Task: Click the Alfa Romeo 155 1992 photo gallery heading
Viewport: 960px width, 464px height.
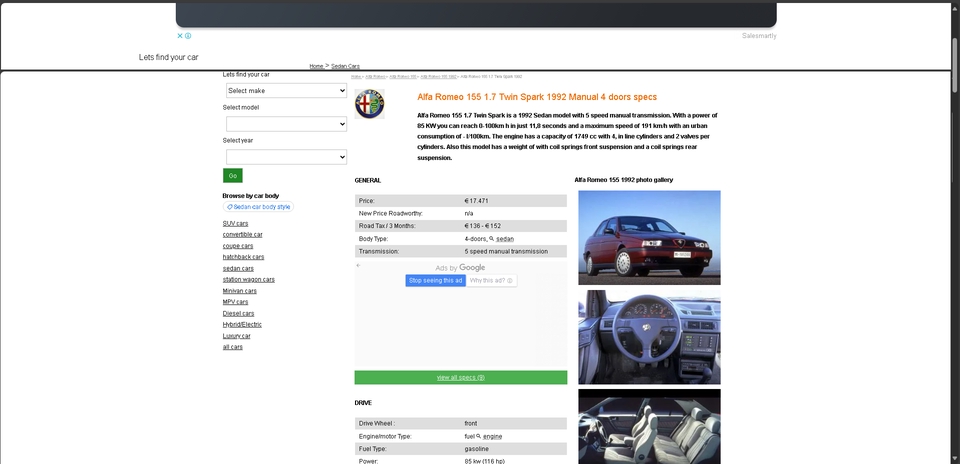Action: pyautogui.click(x=623, y=180)
